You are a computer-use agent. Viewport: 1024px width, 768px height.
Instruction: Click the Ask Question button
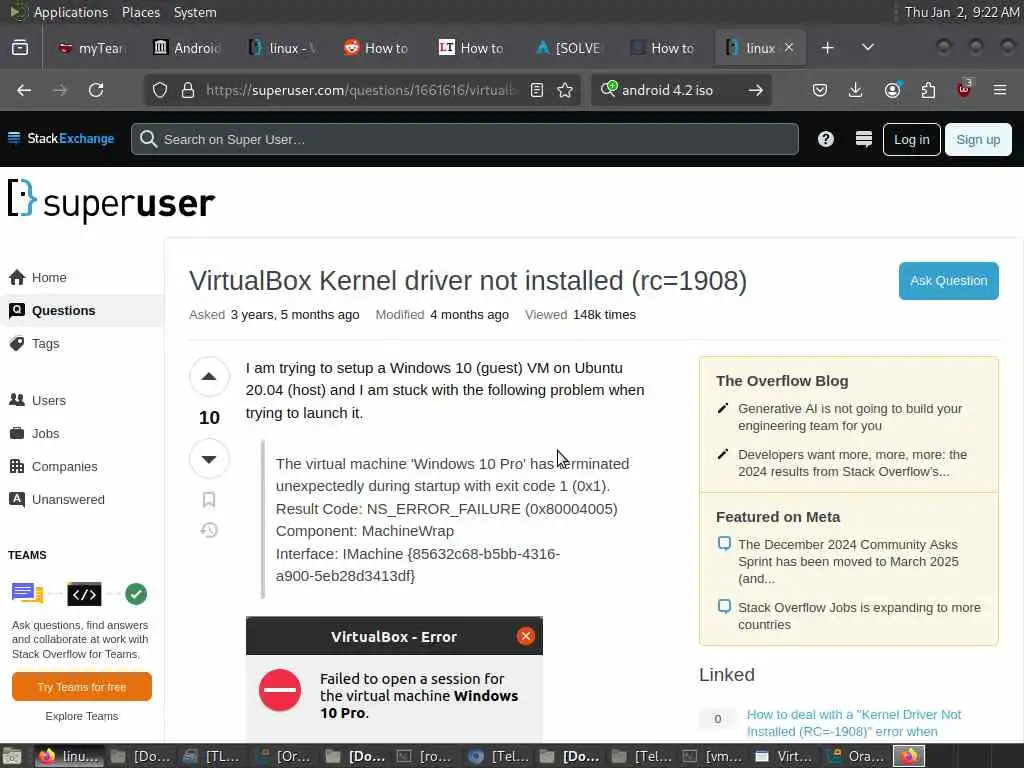pyautogui.click(x=948, y=281)
